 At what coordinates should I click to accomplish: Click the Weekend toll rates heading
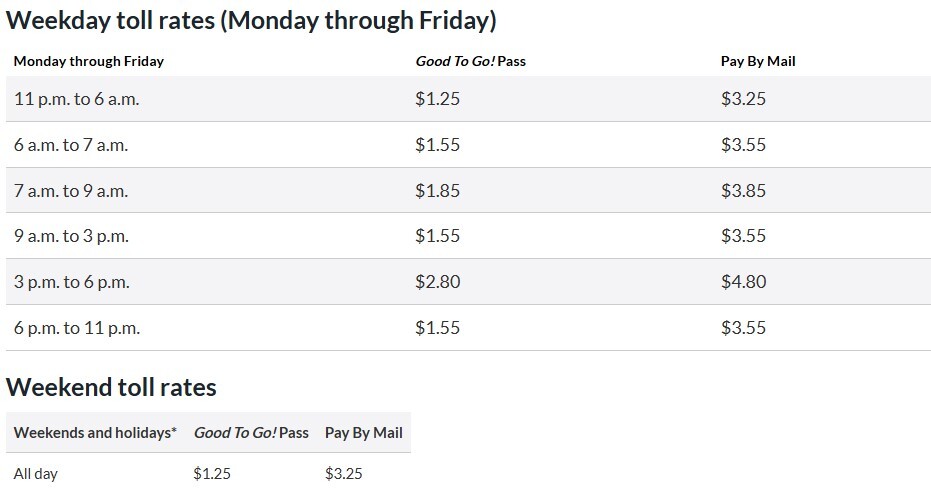(111, 387)
